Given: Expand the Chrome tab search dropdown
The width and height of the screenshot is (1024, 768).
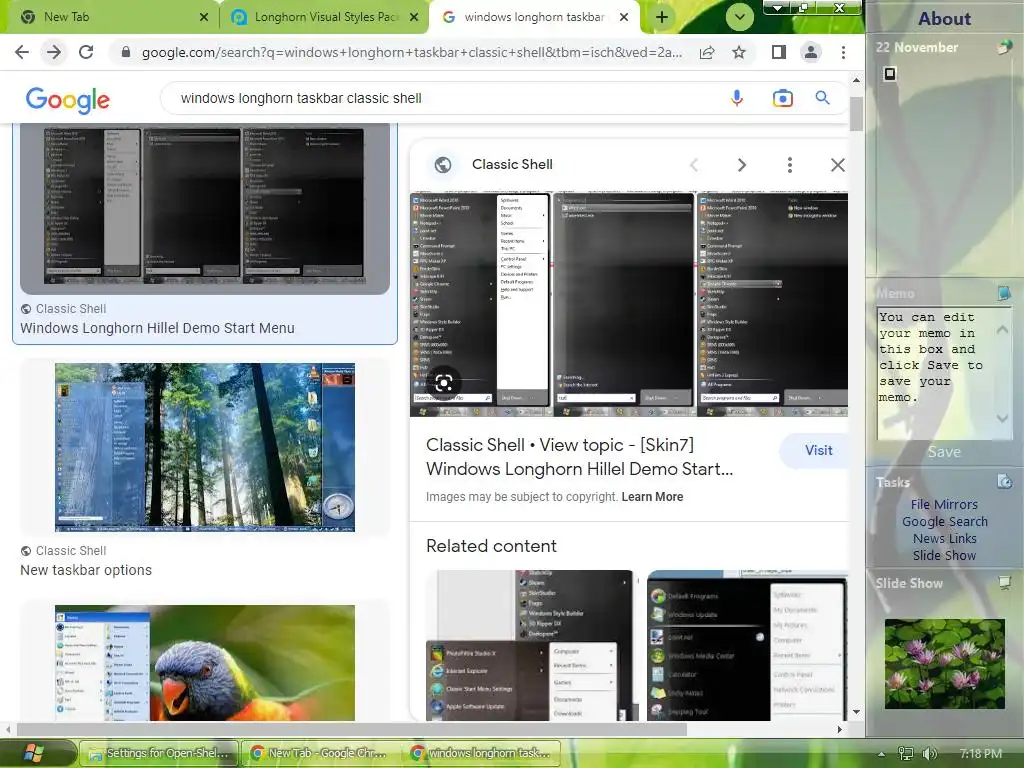Looking at the screenshot, I should tap(739, 17).
